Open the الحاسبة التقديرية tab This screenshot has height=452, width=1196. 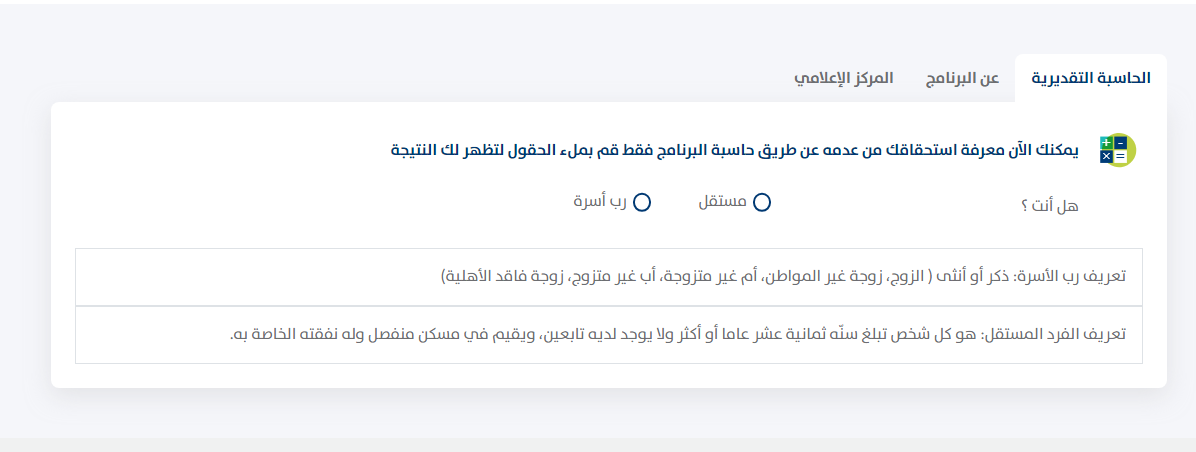pyautogui.click(x=1091, y=79)
